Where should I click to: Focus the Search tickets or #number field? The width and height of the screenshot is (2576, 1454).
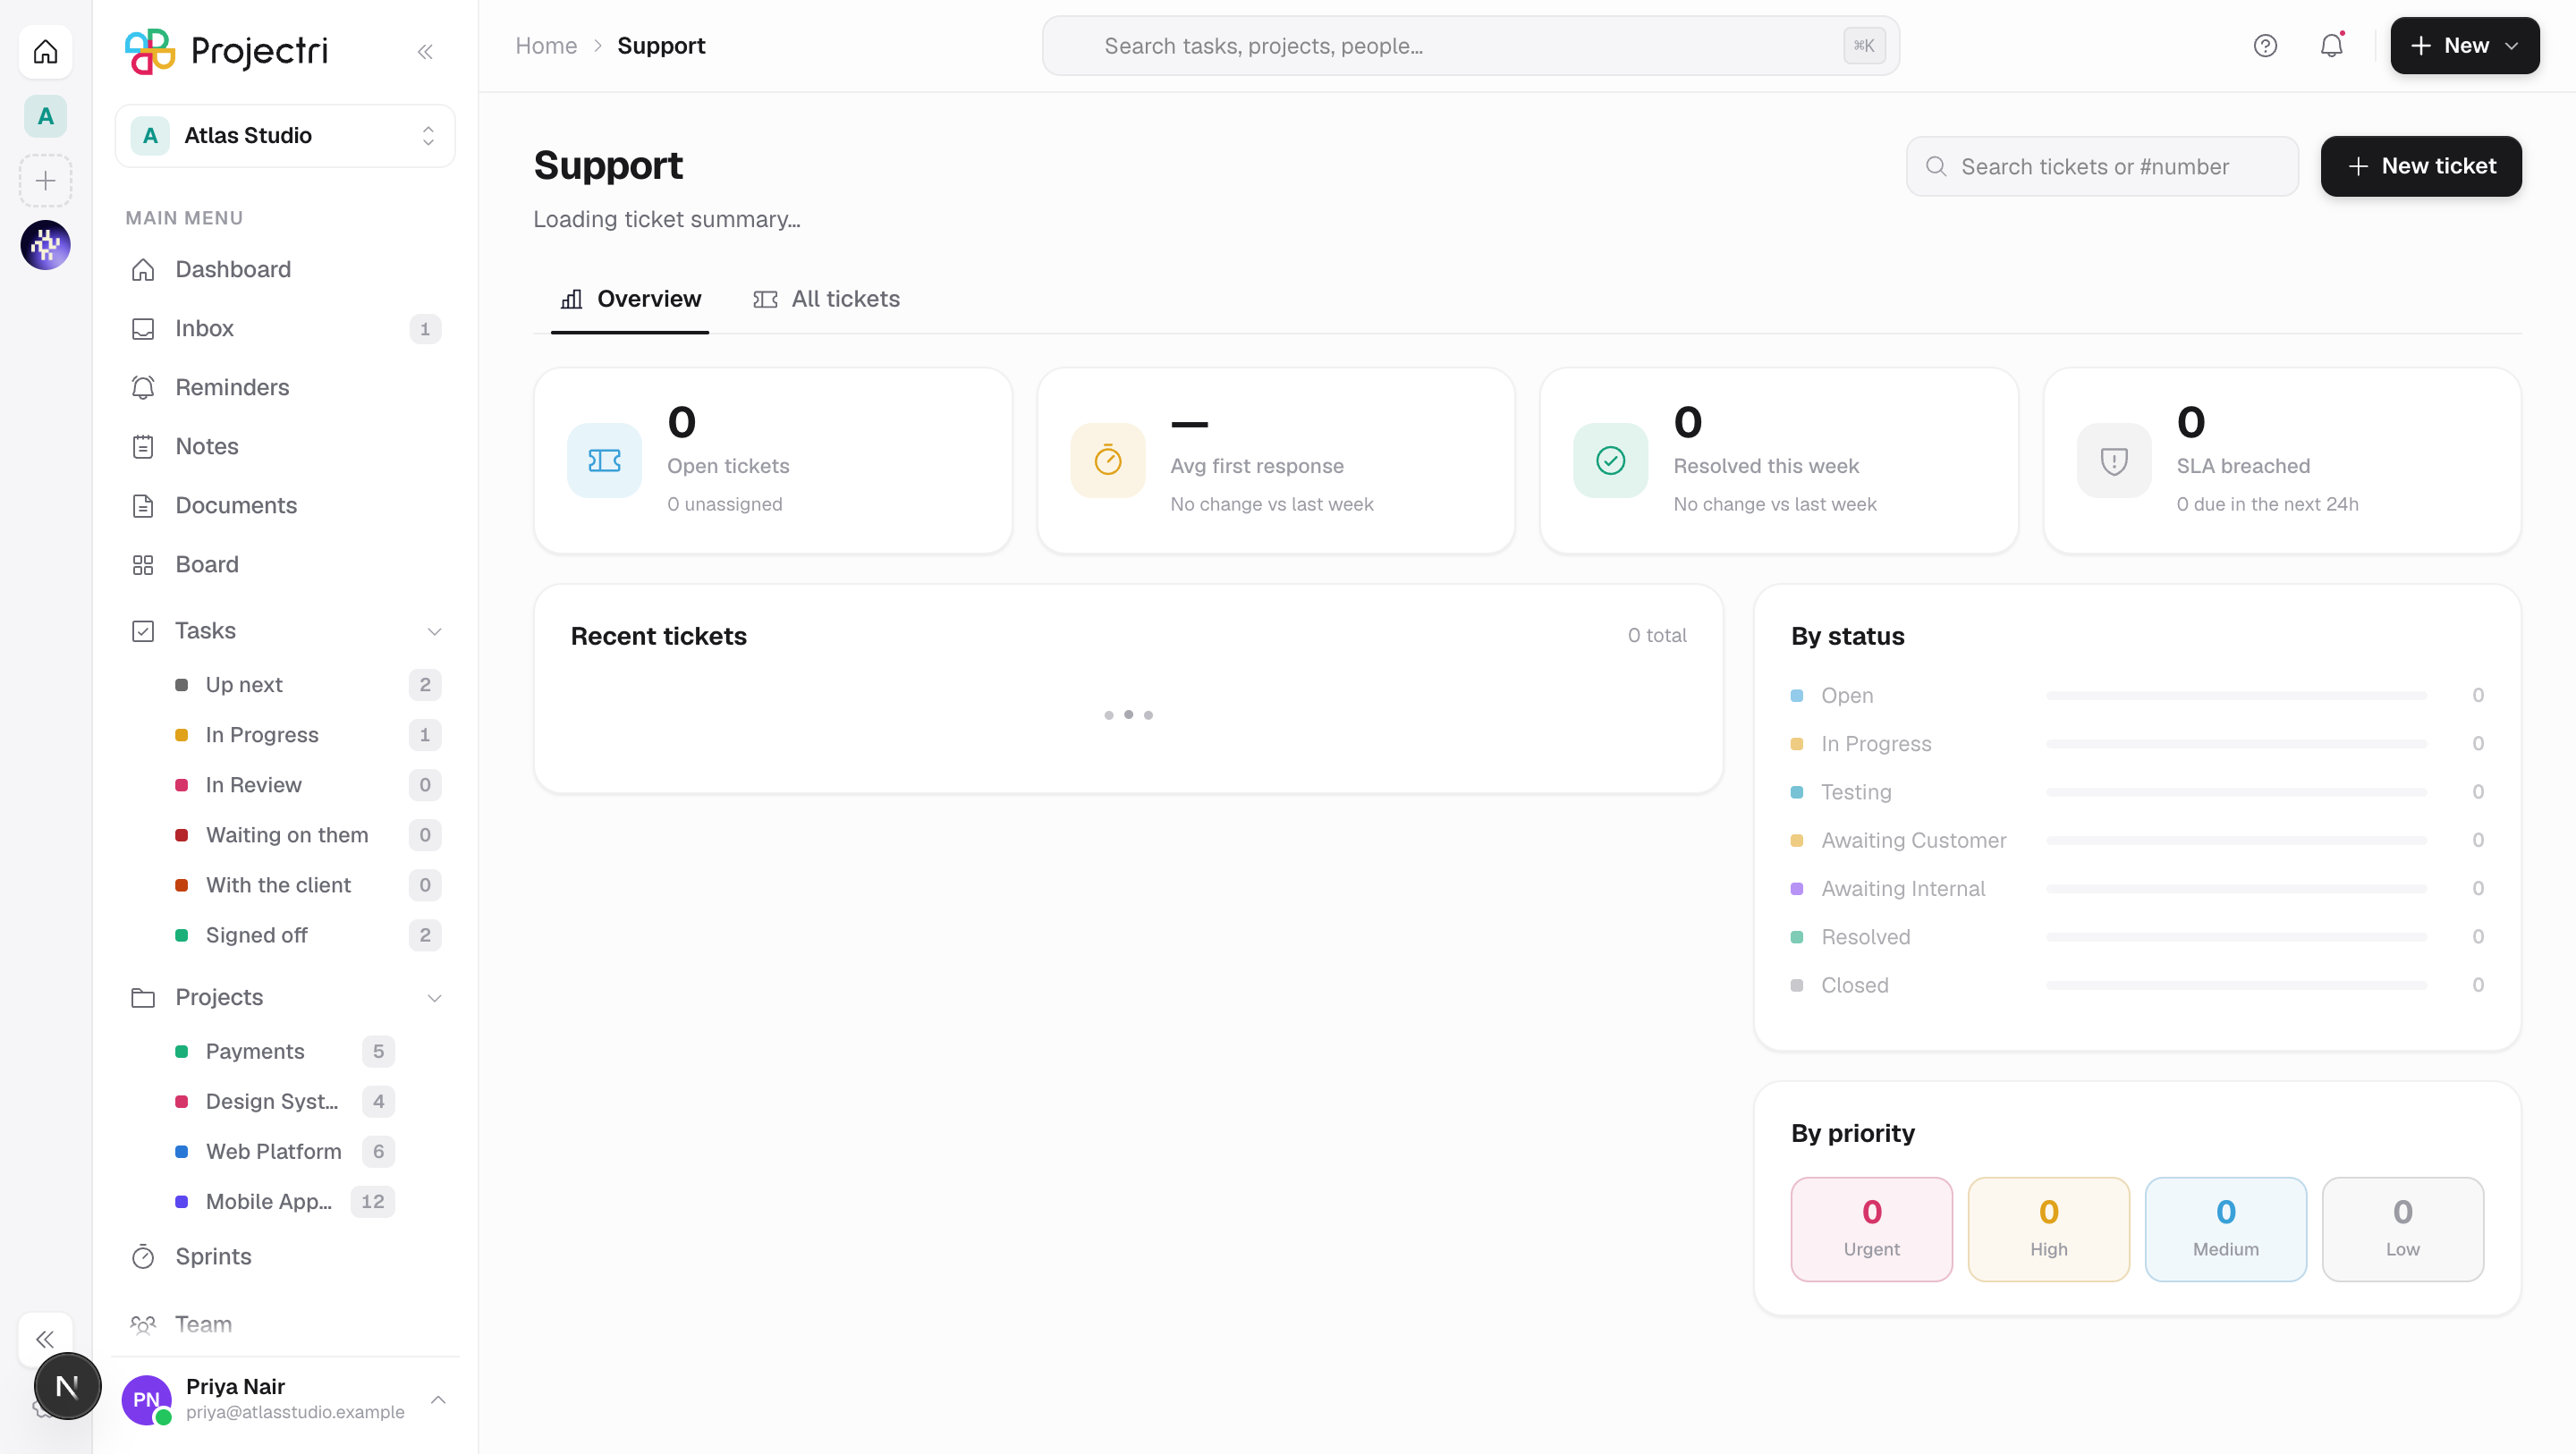(2102, 166)
